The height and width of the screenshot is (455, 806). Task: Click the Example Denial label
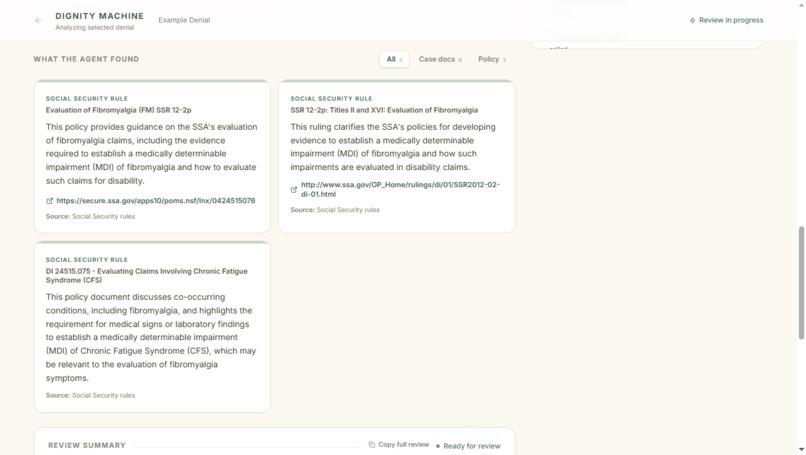184,20
